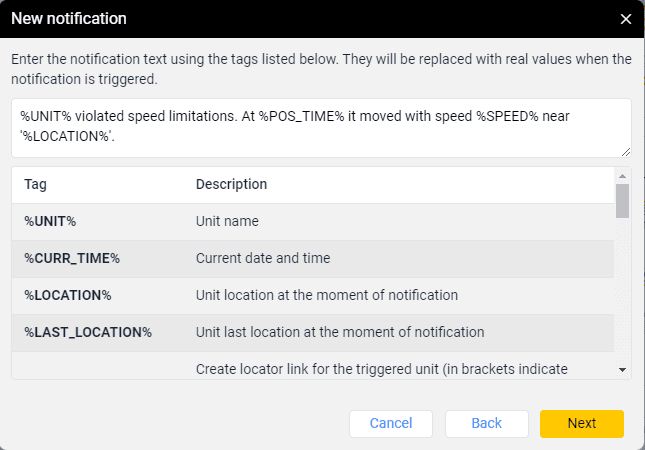This screenshot has width=645, height=450.
Task: Proceed with the yellow Next button
Action: pyautogui.click(x=581, y=423)
